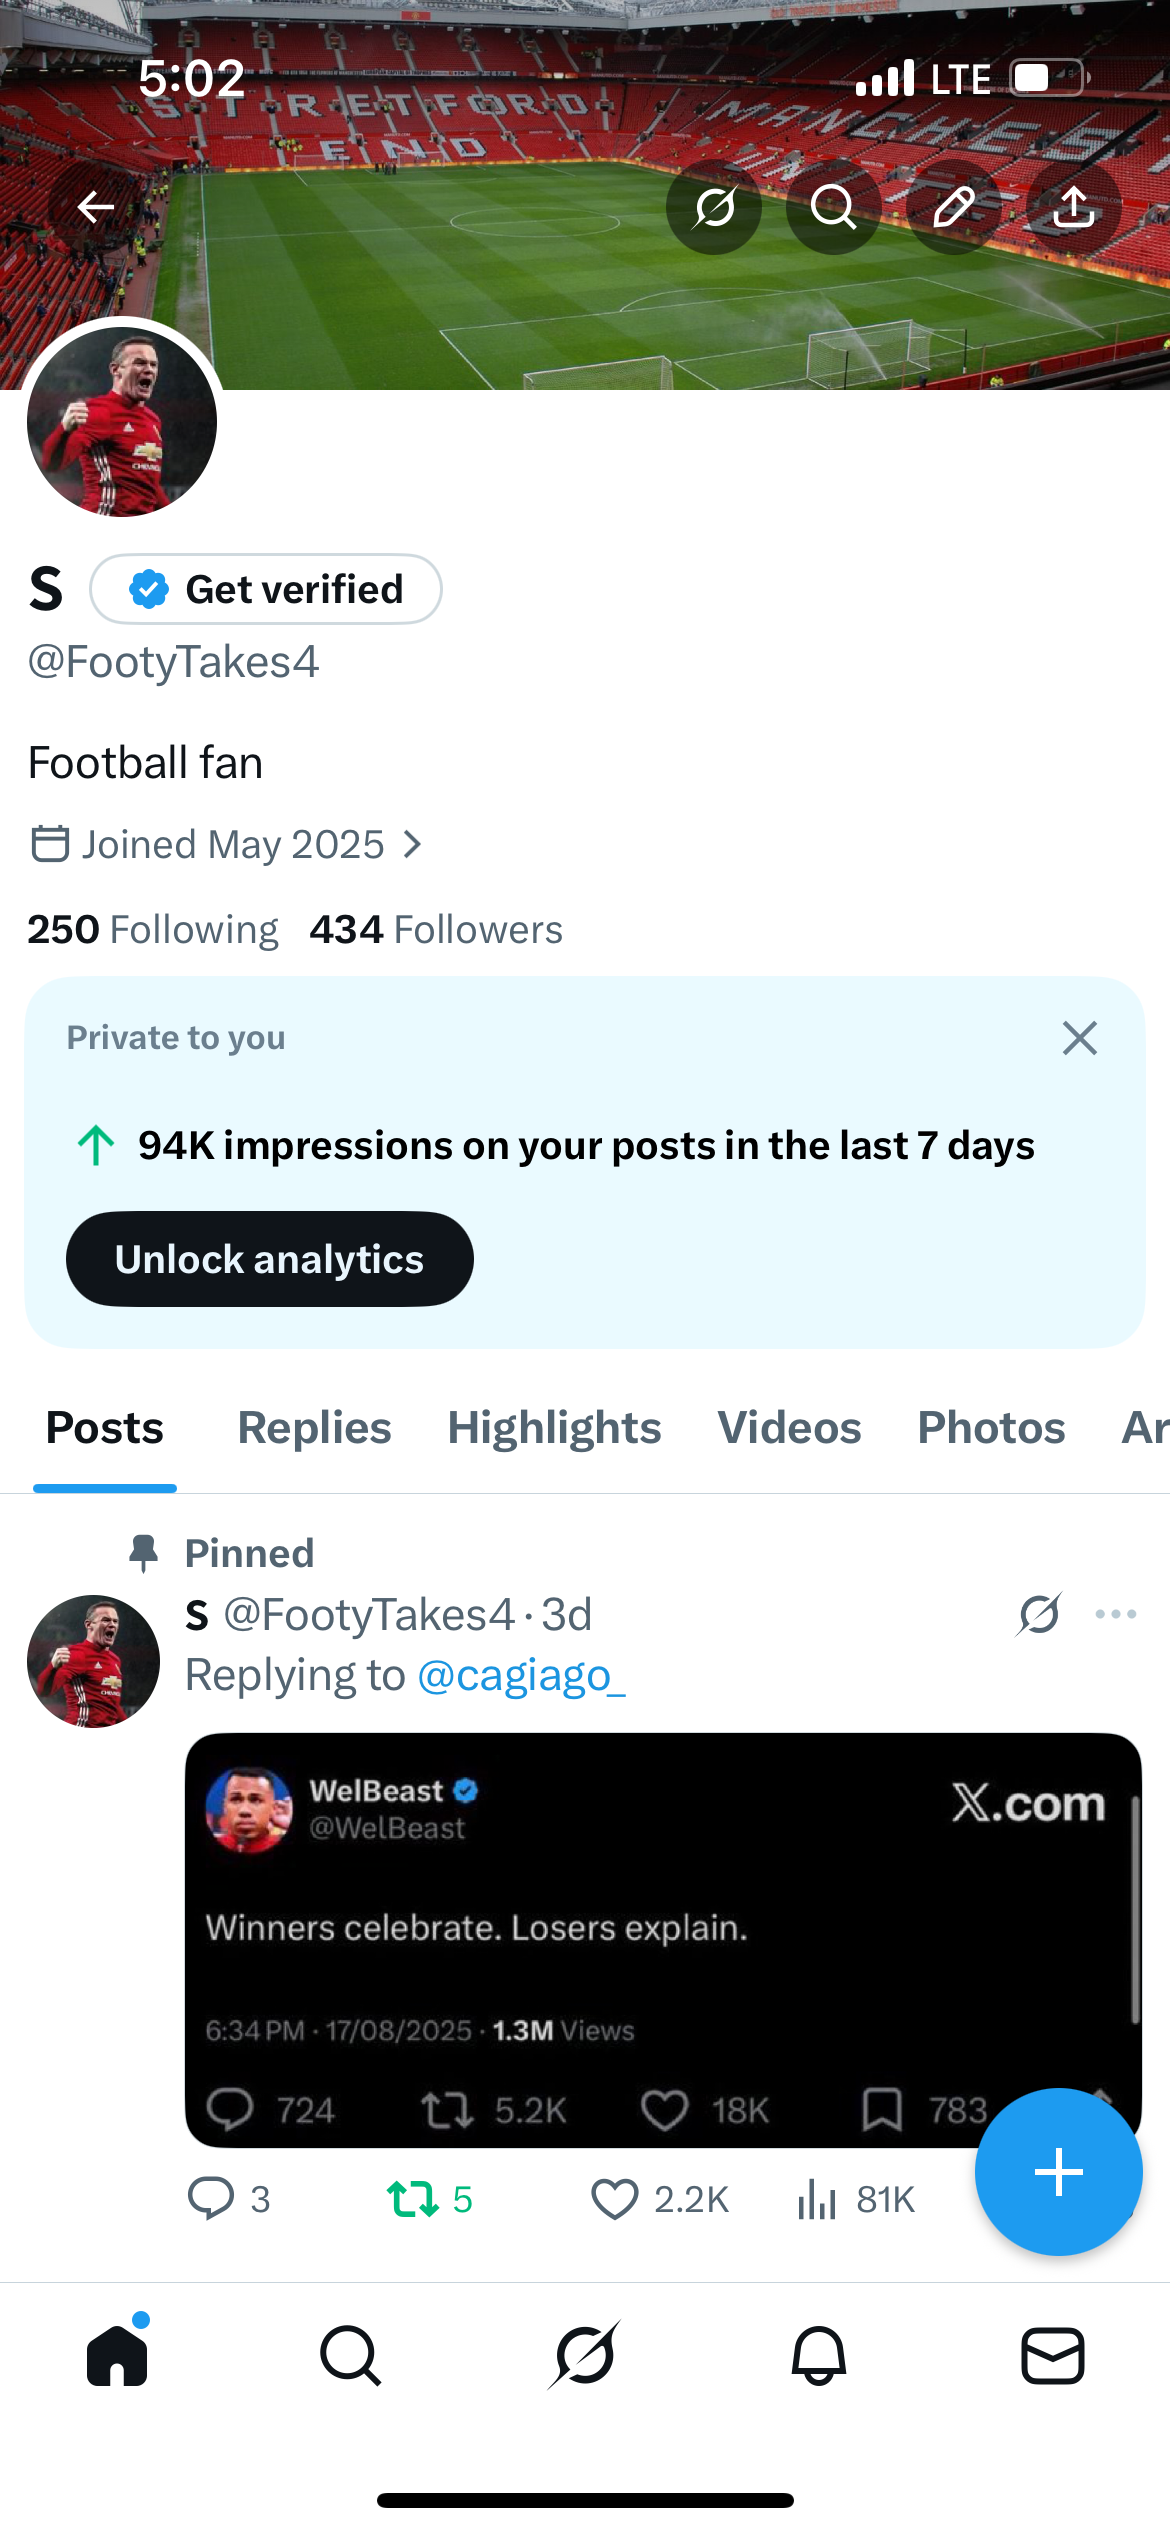The height and width of the screenshot is (2532, 1170).
Task: Switch to the Highlights tab
Action: tap(554, 1428)
